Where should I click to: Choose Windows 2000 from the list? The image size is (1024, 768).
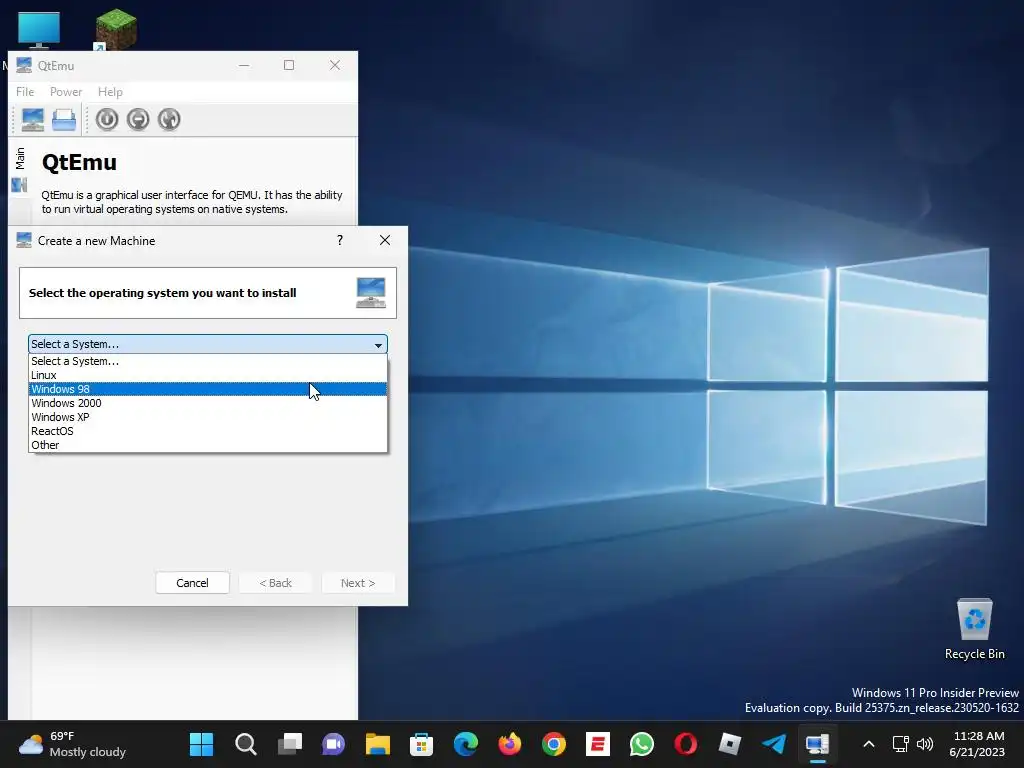pyautogui.click(x=208, y=403)
